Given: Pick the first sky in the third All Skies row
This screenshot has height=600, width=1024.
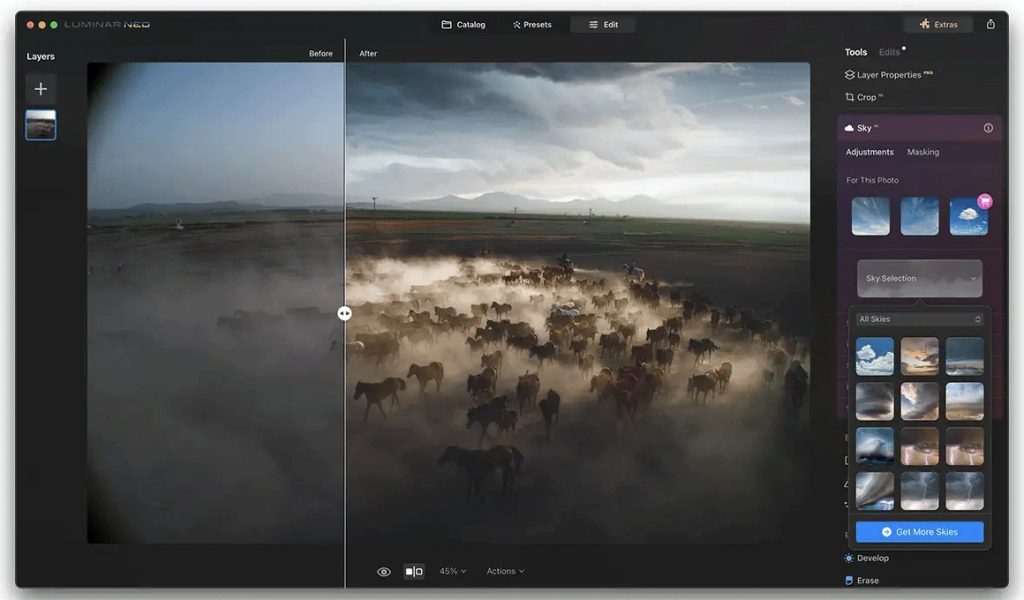Looking at the screenshot, I should pyautogui.click(x=875, y=447).
